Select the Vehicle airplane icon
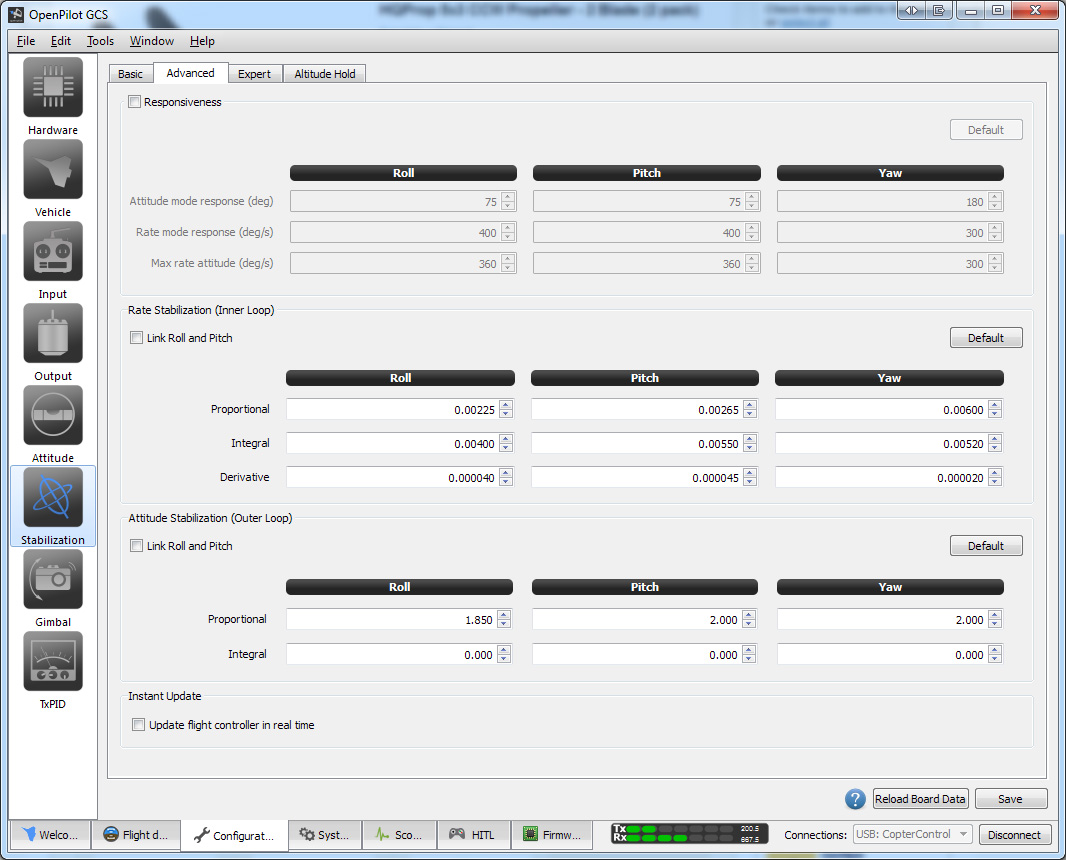Image resolution: width=1066 pixels, height=860 pixels. tap(53, 170)
